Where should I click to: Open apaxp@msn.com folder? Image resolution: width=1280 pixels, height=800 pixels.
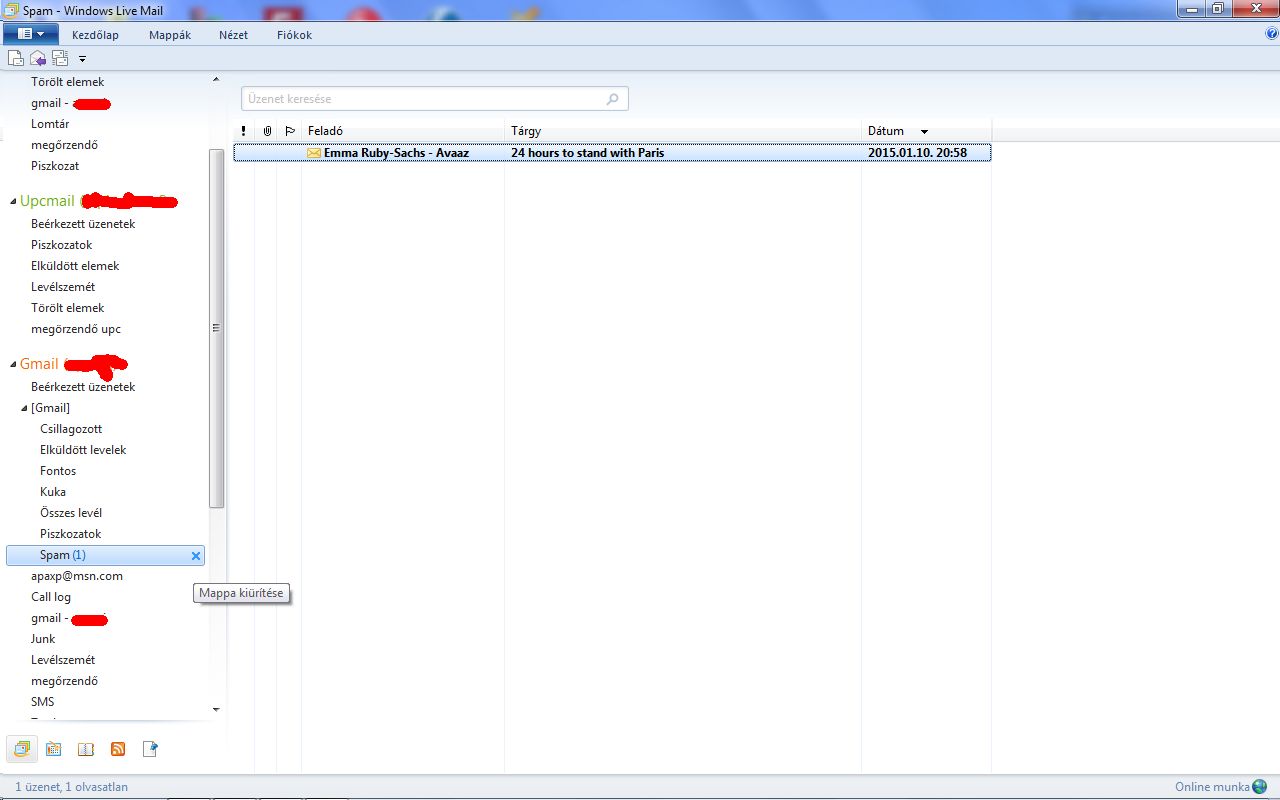click(77, 576)
